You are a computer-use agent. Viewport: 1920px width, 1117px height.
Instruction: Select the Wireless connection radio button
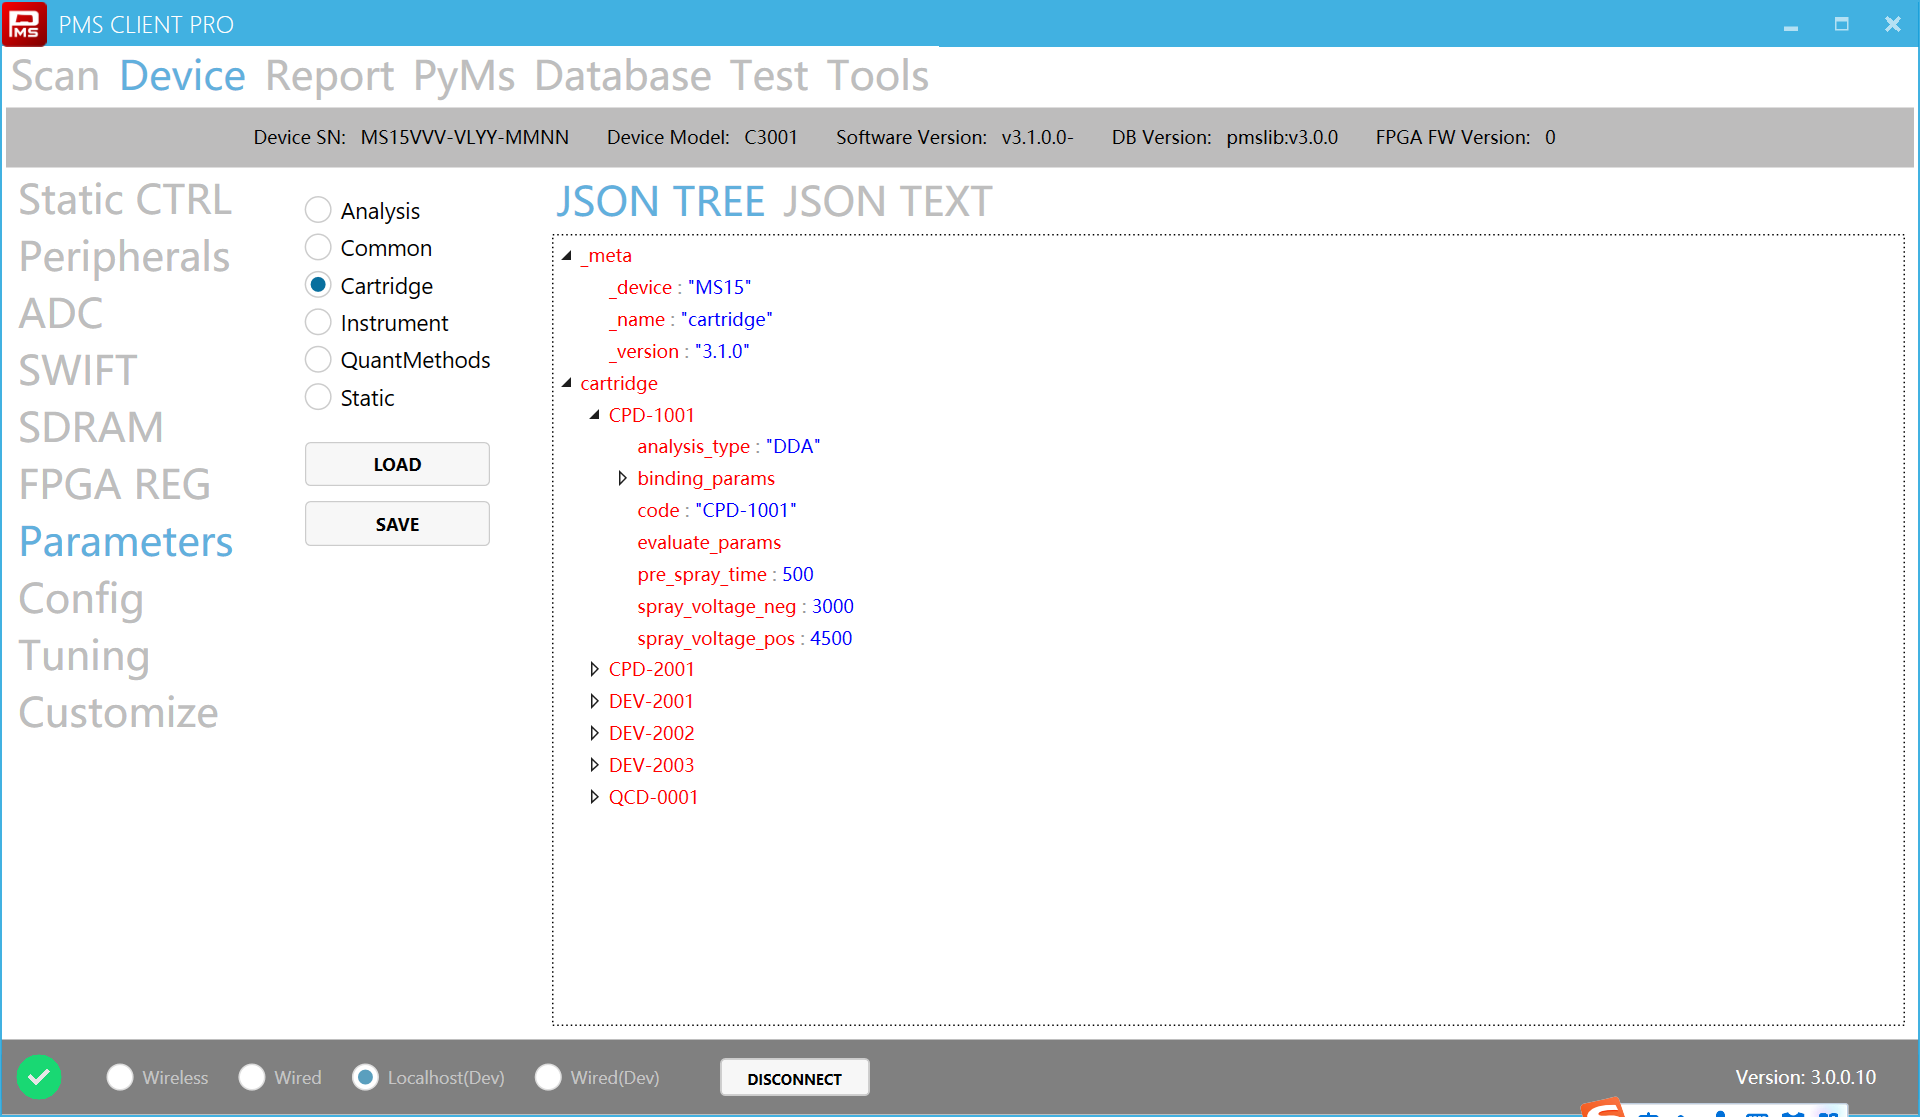click(120, 1077)
